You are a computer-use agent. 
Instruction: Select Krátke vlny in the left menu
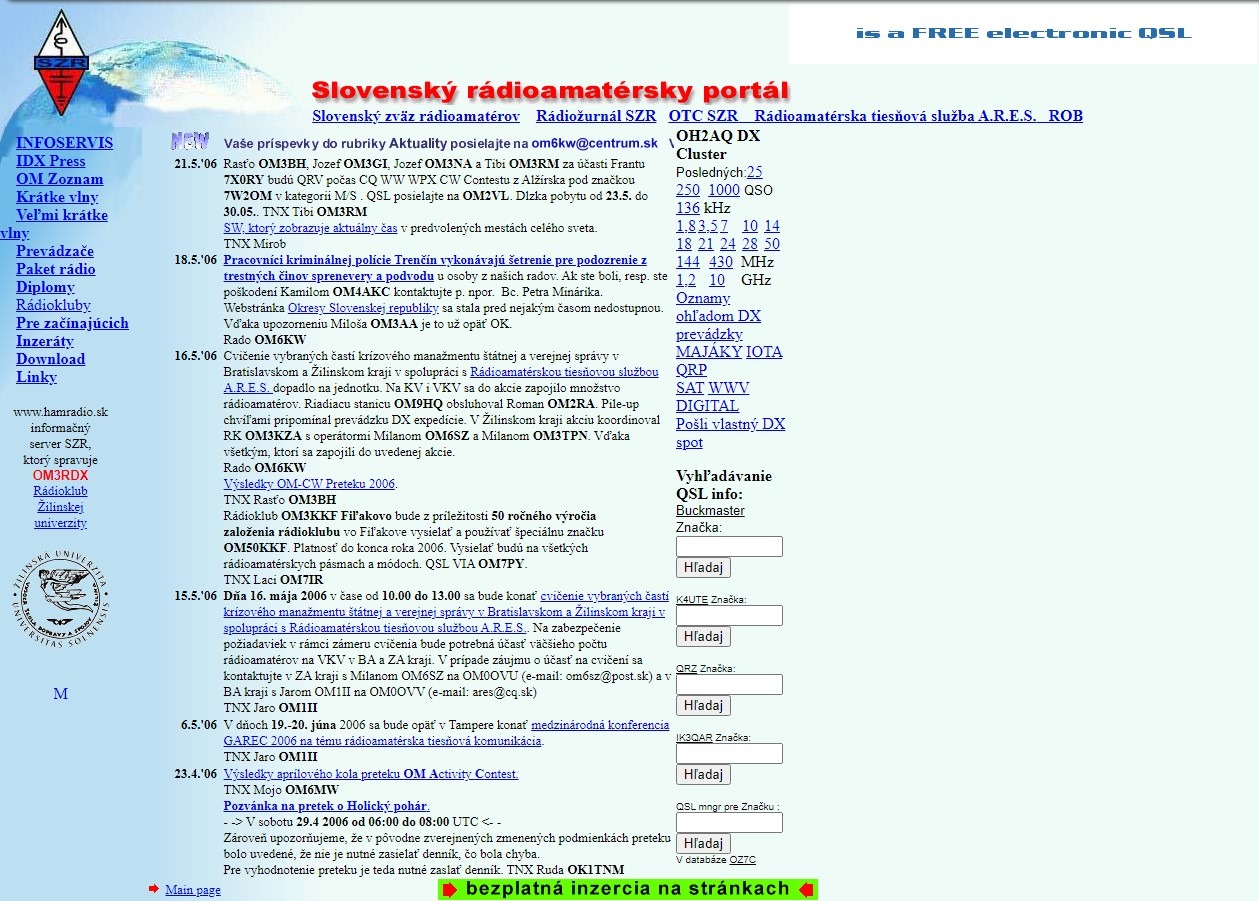coord(57,197)
